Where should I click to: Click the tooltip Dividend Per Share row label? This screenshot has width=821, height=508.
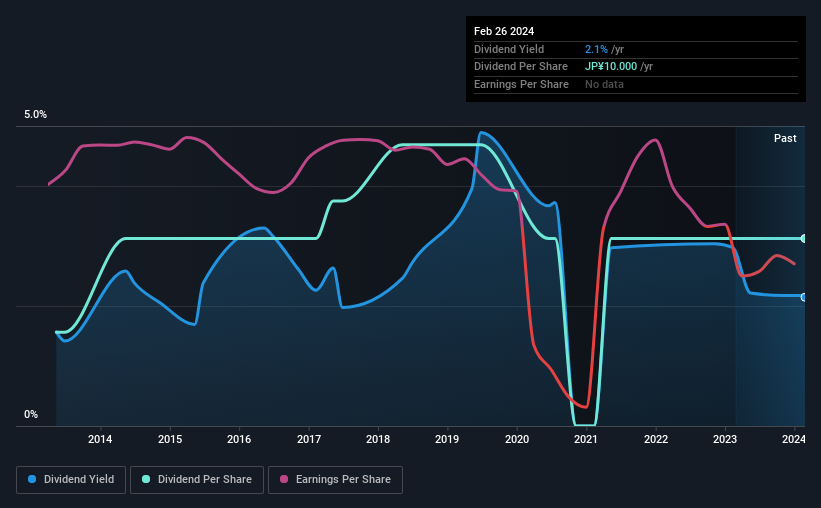(521, 67)
